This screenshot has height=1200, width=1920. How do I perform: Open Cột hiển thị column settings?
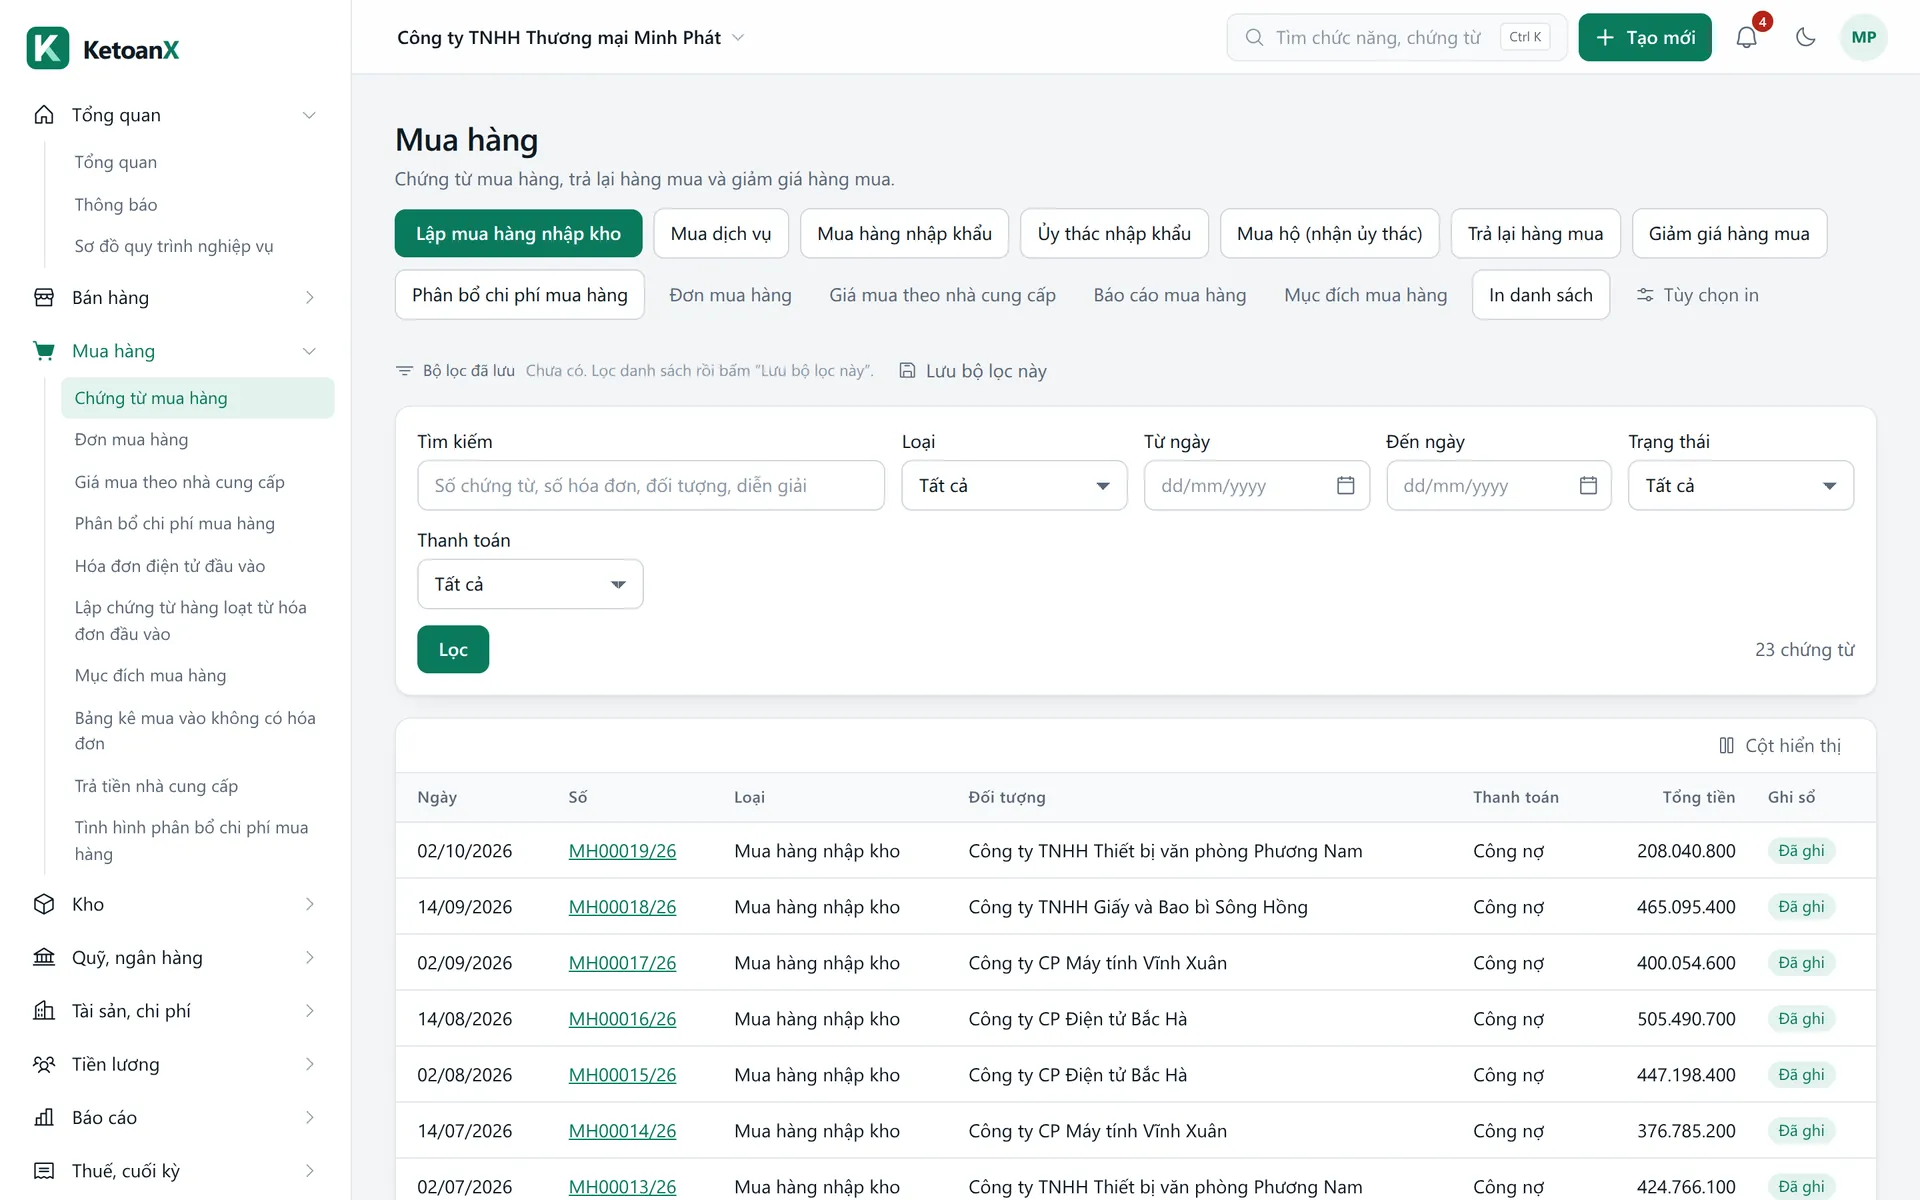click(x=1780, y=746)
